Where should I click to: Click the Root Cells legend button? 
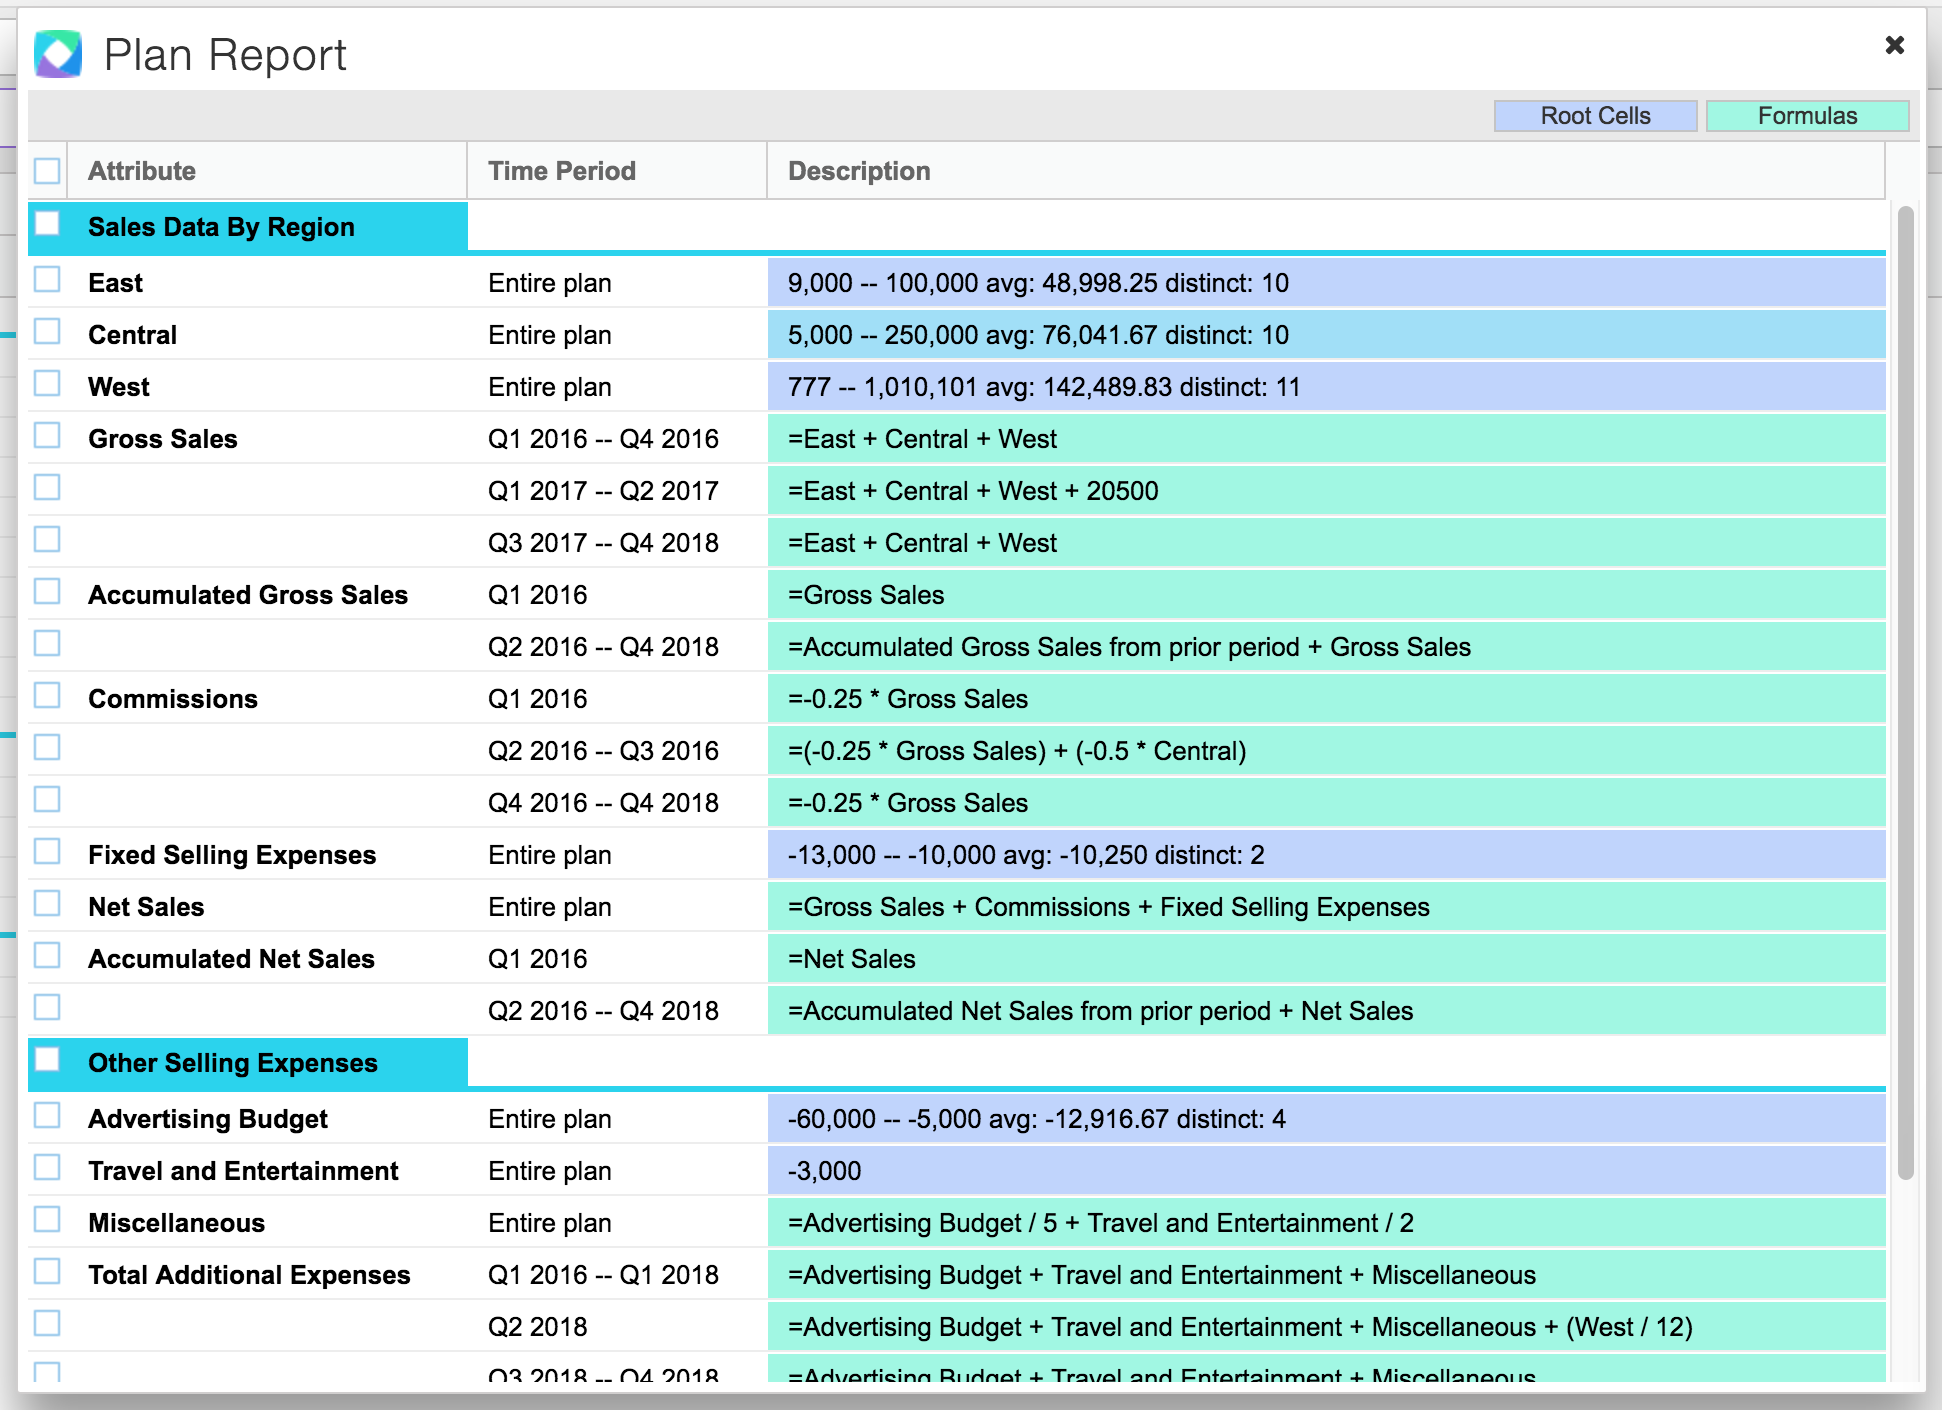(x=1595, y=116)
